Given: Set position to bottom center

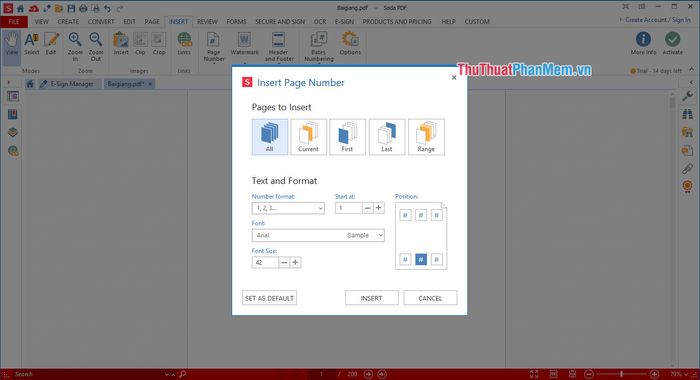Looking at the screenshot, I should click(x=421, y=259).
